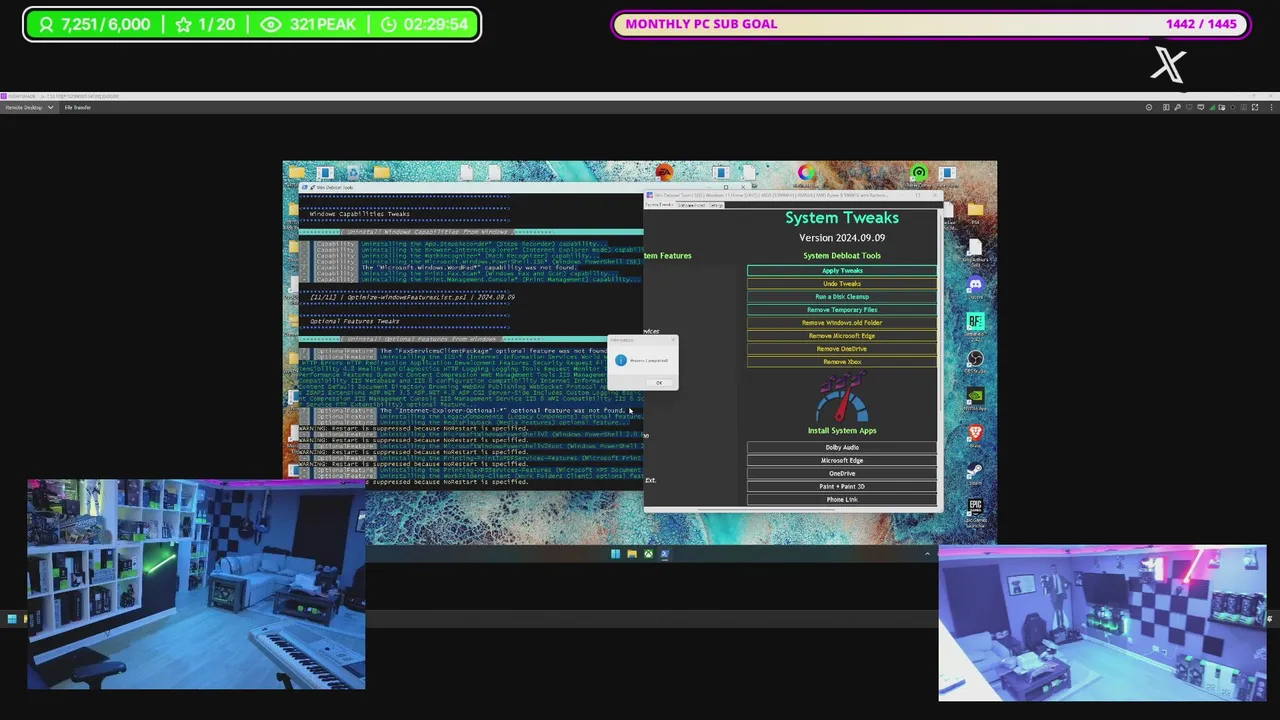This screenshot has width=1280, height=720.
Task: Open the Brave browser desktop icon
Action: (x=975, y=435)
